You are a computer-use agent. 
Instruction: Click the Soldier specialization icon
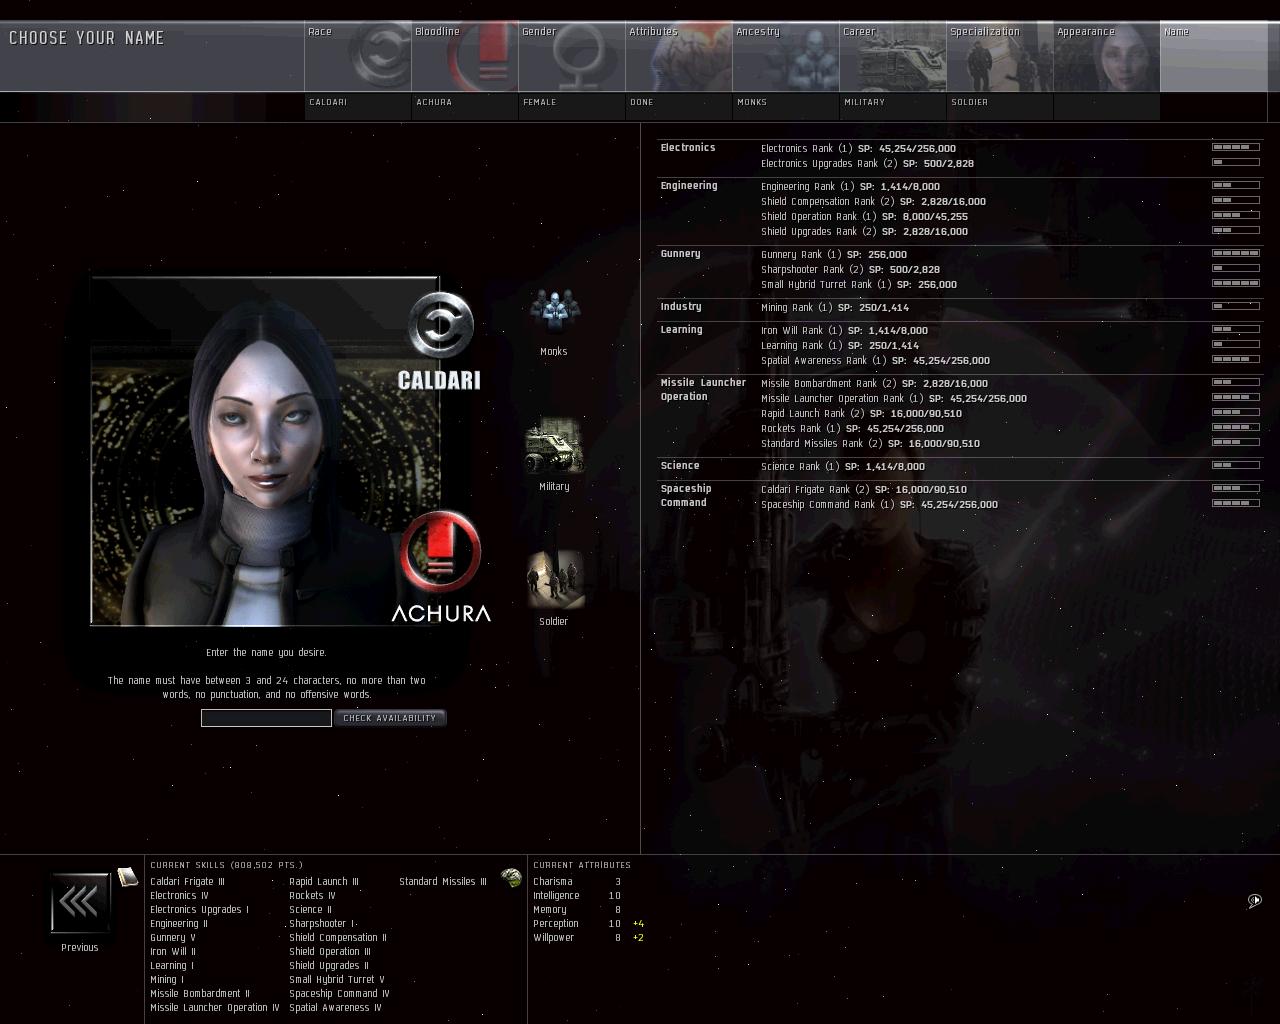[555, 579]
